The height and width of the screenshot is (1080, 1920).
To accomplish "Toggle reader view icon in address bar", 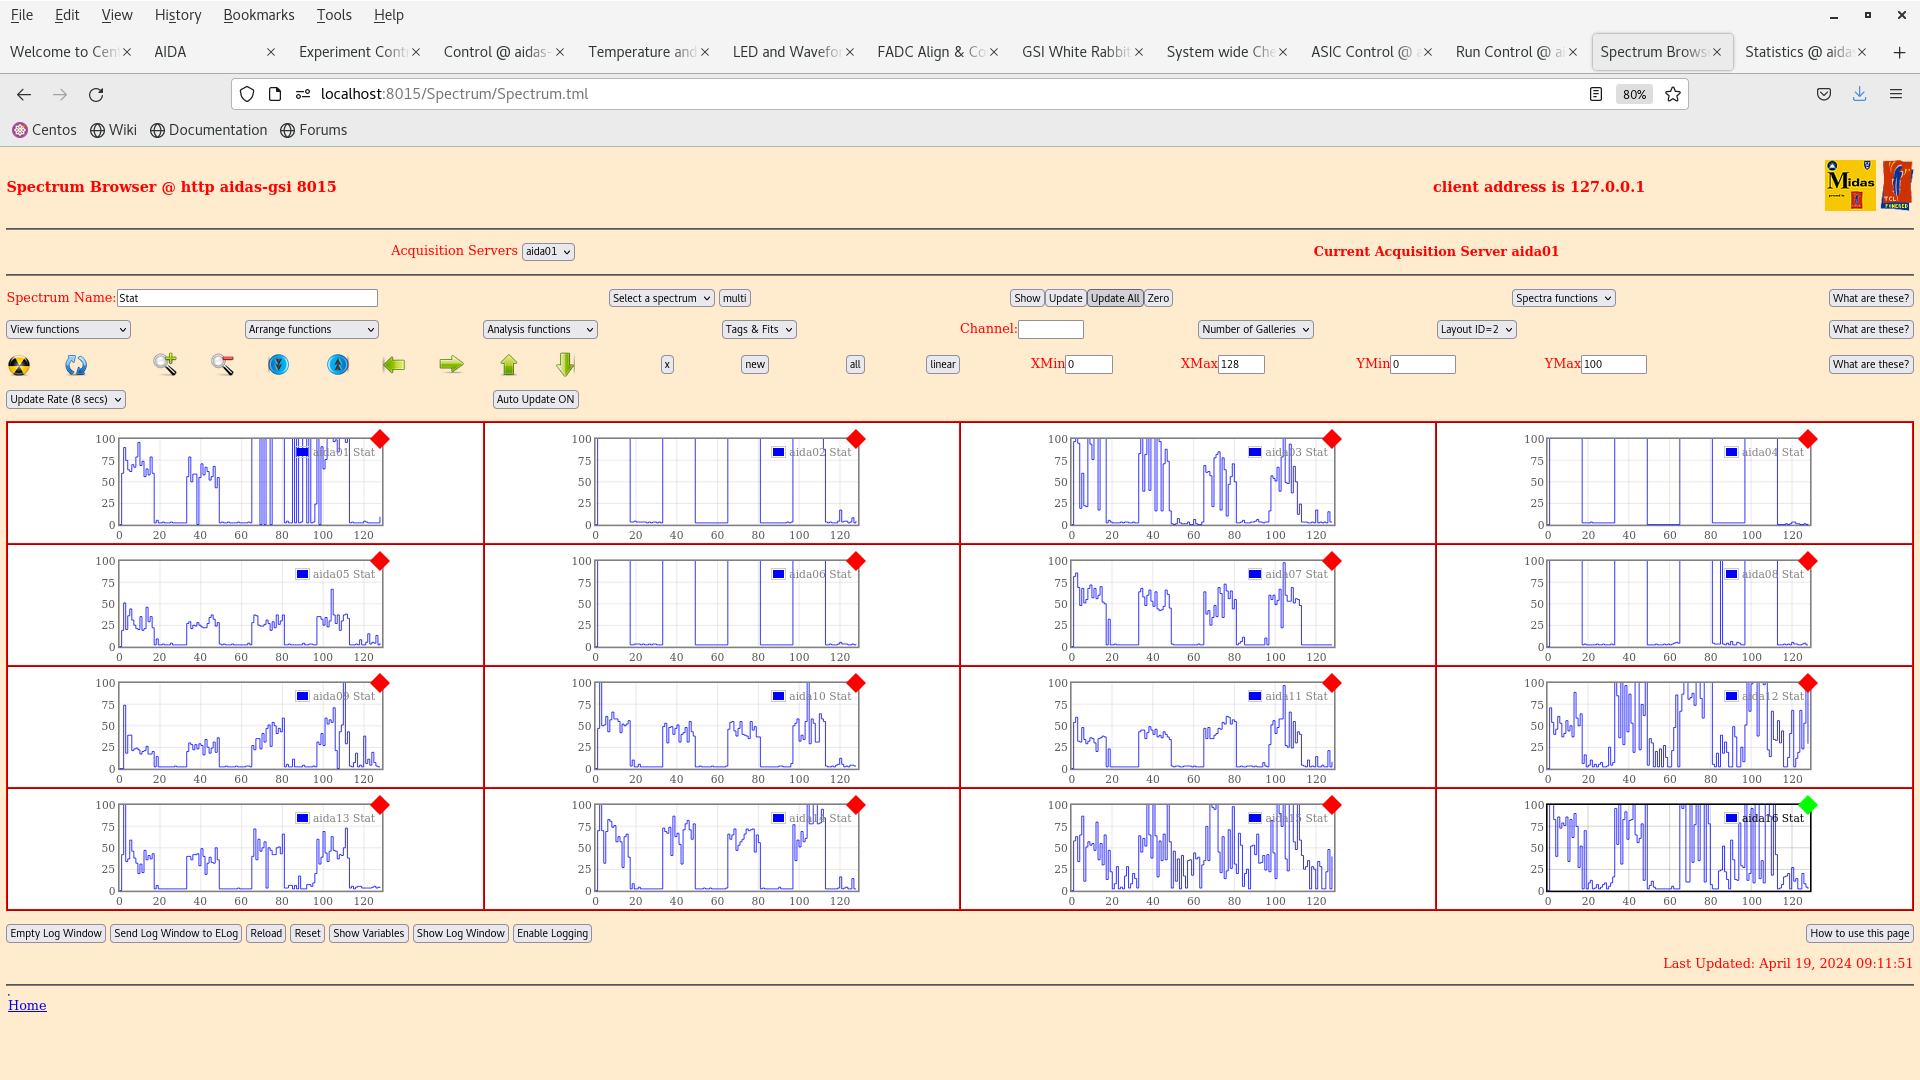I will pyautogui.click(x=1596, y=94).
